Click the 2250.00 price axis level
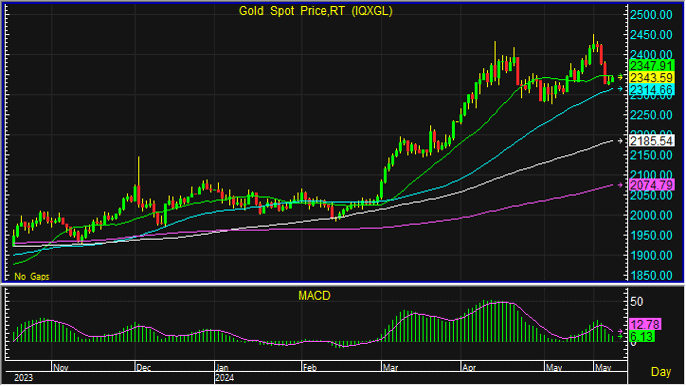Screen dimensions: 686x386 651,115
